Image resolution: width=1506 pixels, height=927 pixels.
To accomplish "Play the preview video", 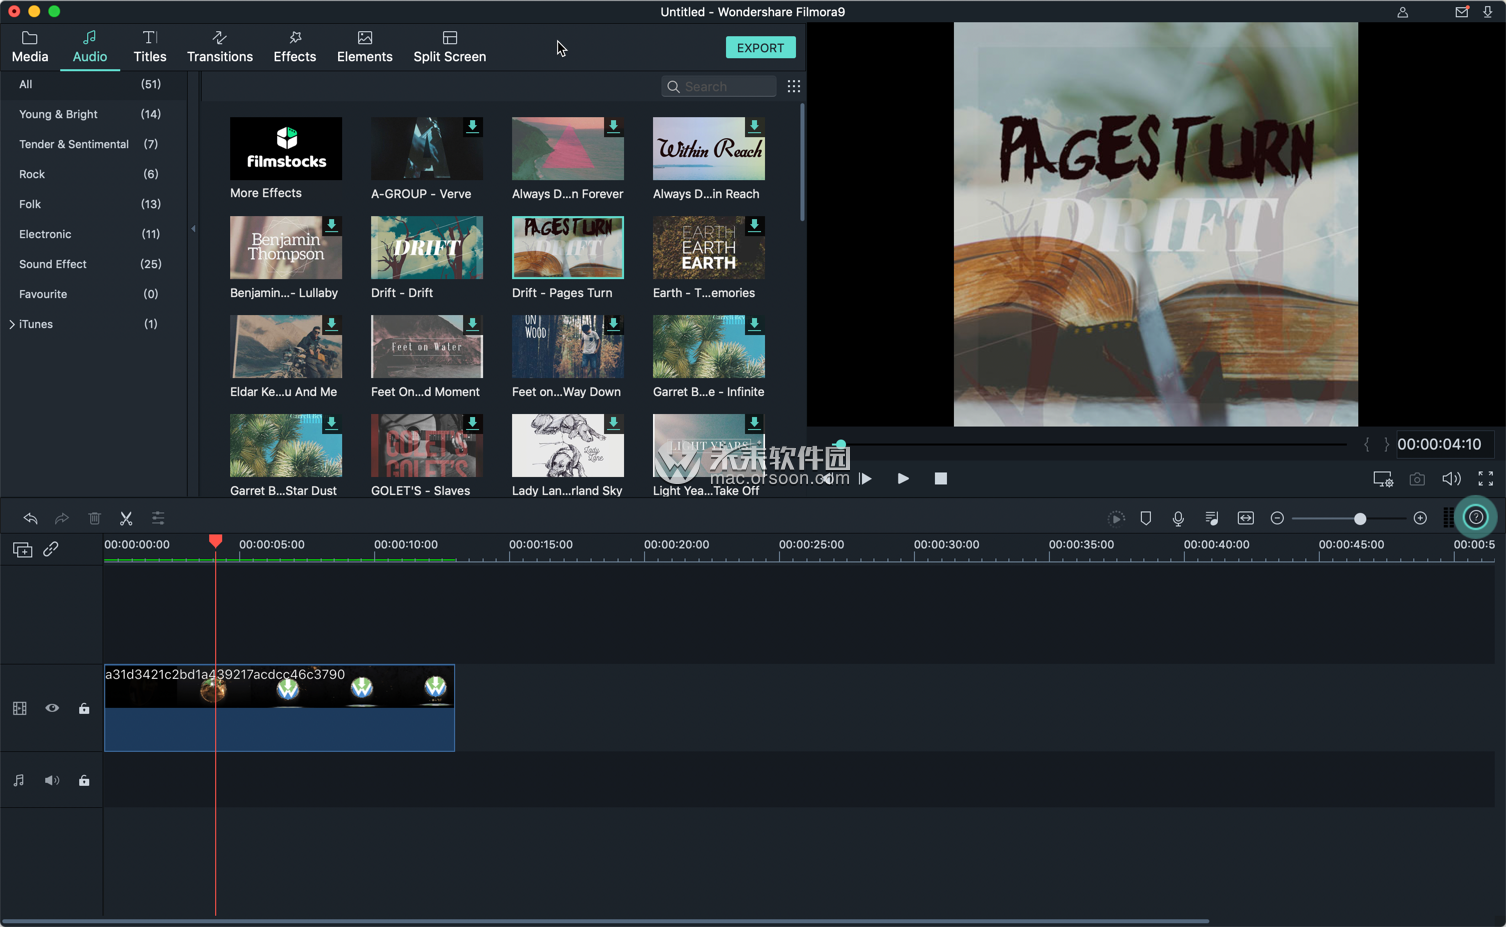I will pos(903,479).
